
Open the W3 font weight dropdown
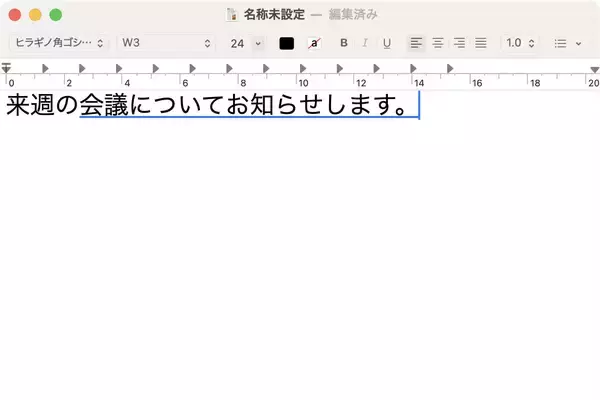[166, 44]
